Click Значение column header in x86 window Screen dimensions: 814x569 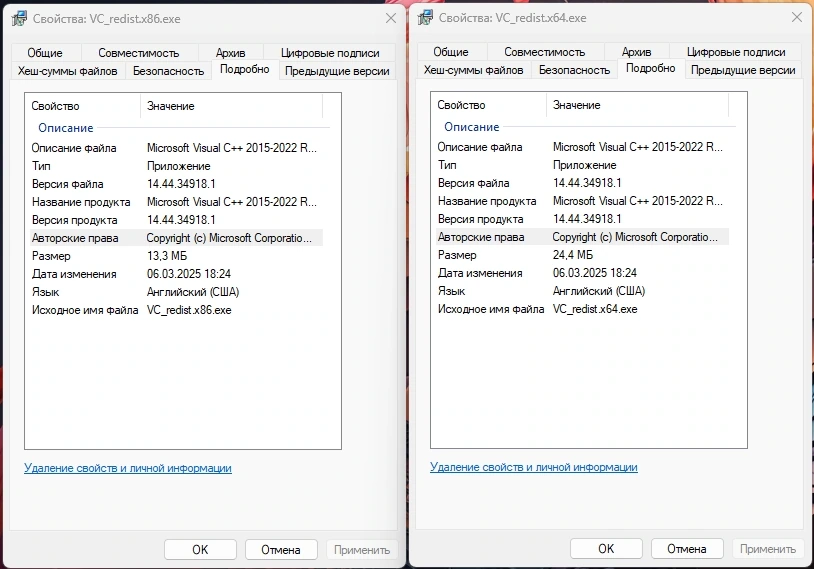[232, 106]
